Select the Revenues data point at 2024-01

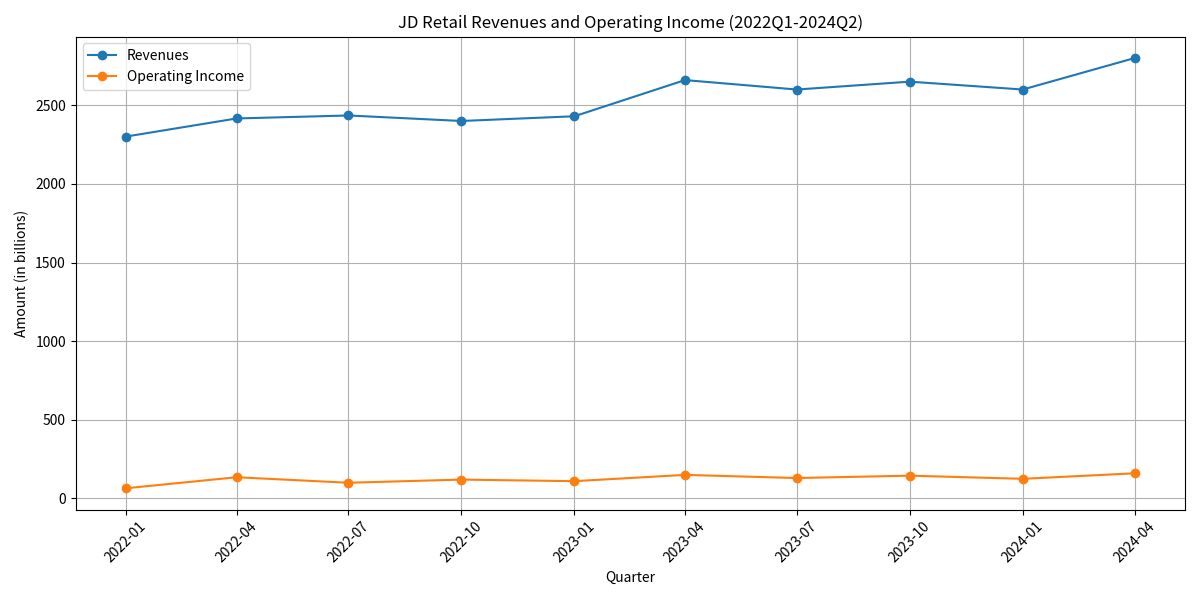coord(1023,90)
